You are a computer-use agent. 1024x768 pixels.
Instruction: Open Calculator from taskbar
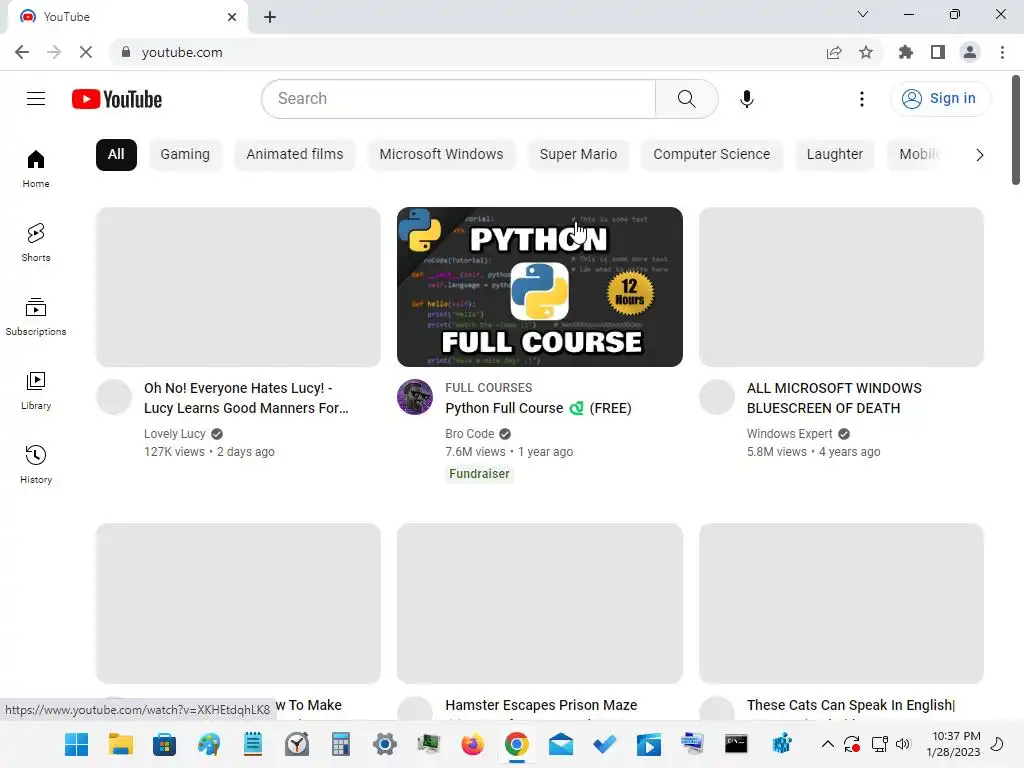point(340,744)
